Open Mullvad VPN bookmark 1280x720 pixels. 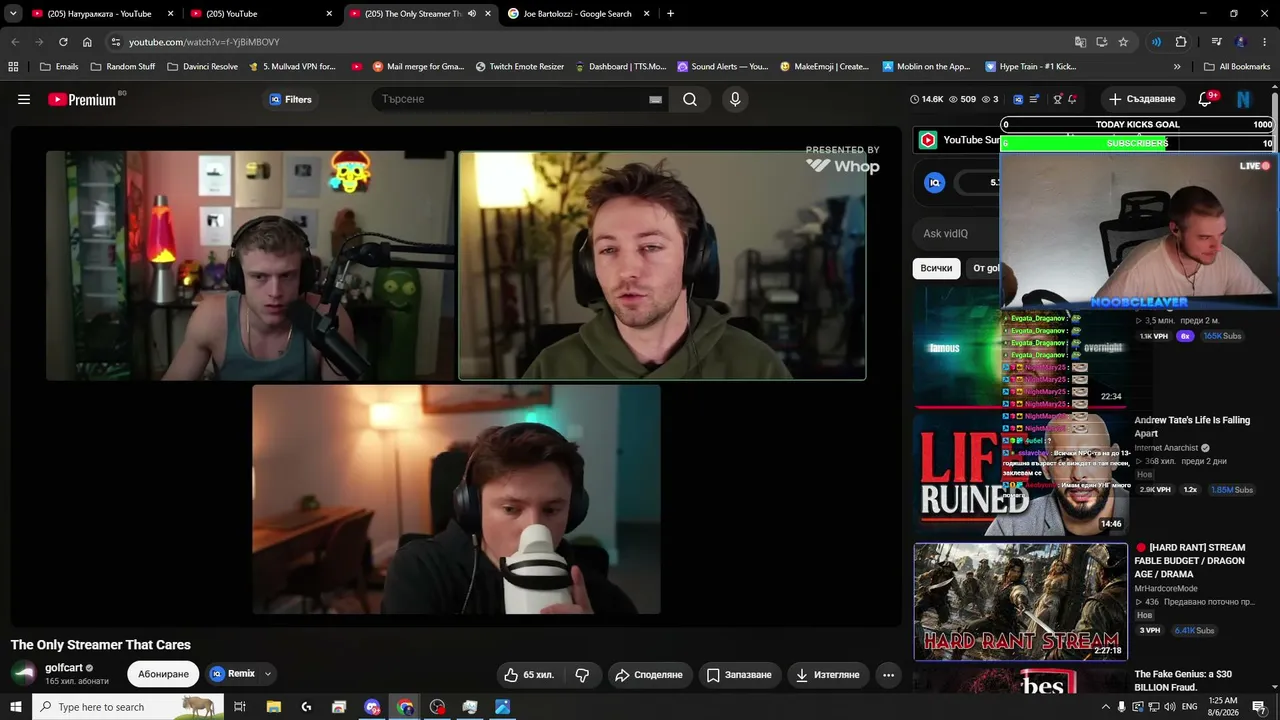[x=292, y=67]
